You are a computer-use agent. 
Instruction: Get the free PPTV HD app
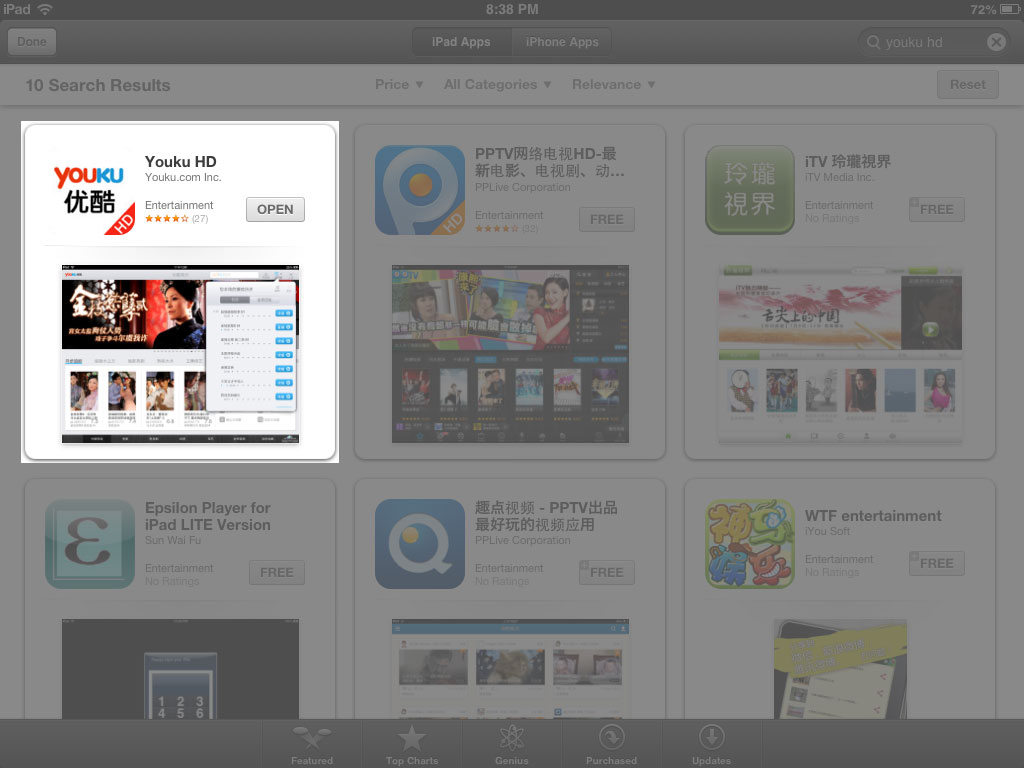click(x=607, y=219)
